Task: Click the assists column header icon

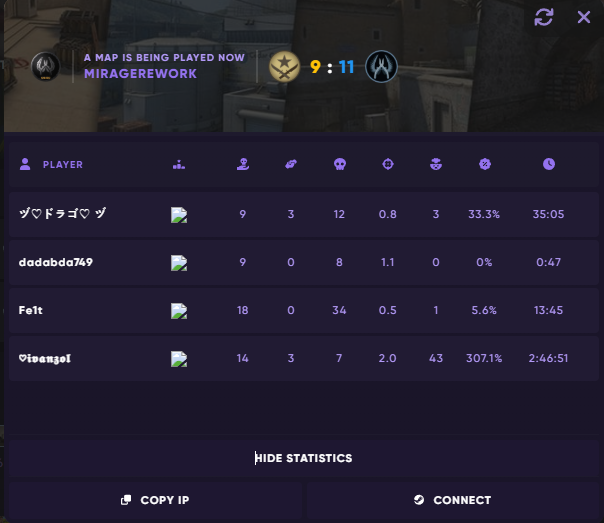Action: pyautogui.click(x=291, y=164)
